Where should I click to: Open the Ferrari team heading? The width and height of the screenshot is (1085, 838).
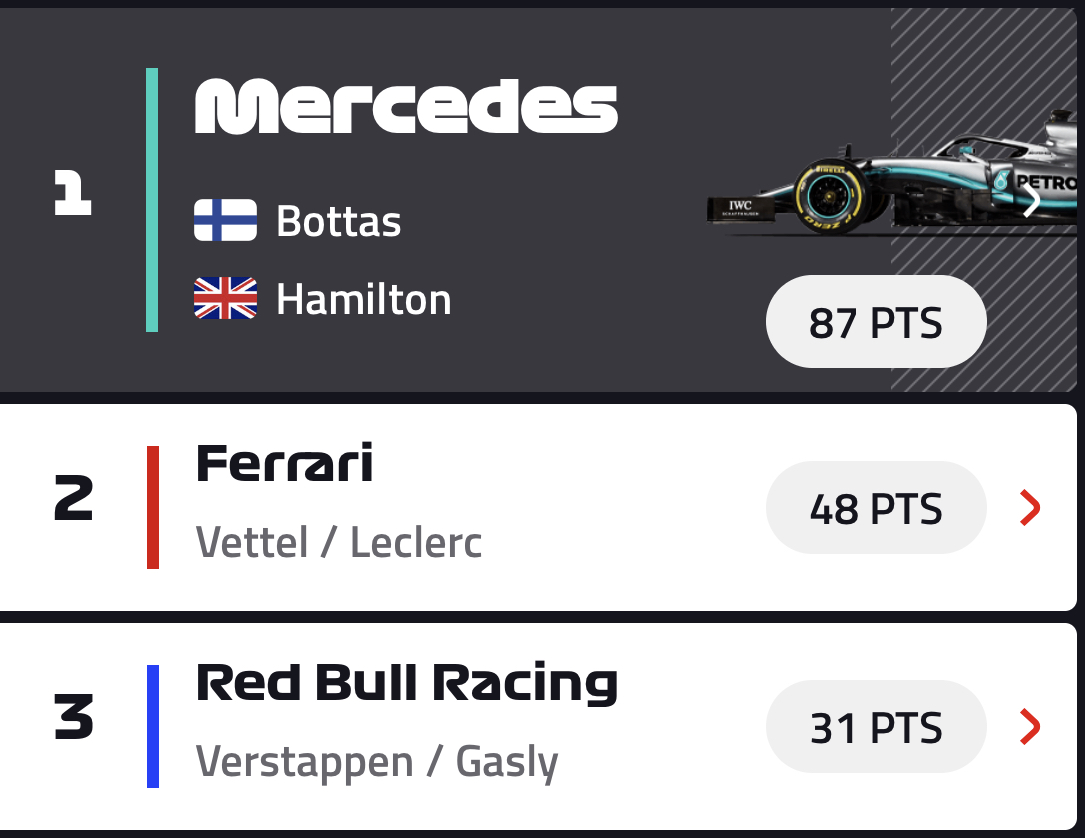pos(284,464)
